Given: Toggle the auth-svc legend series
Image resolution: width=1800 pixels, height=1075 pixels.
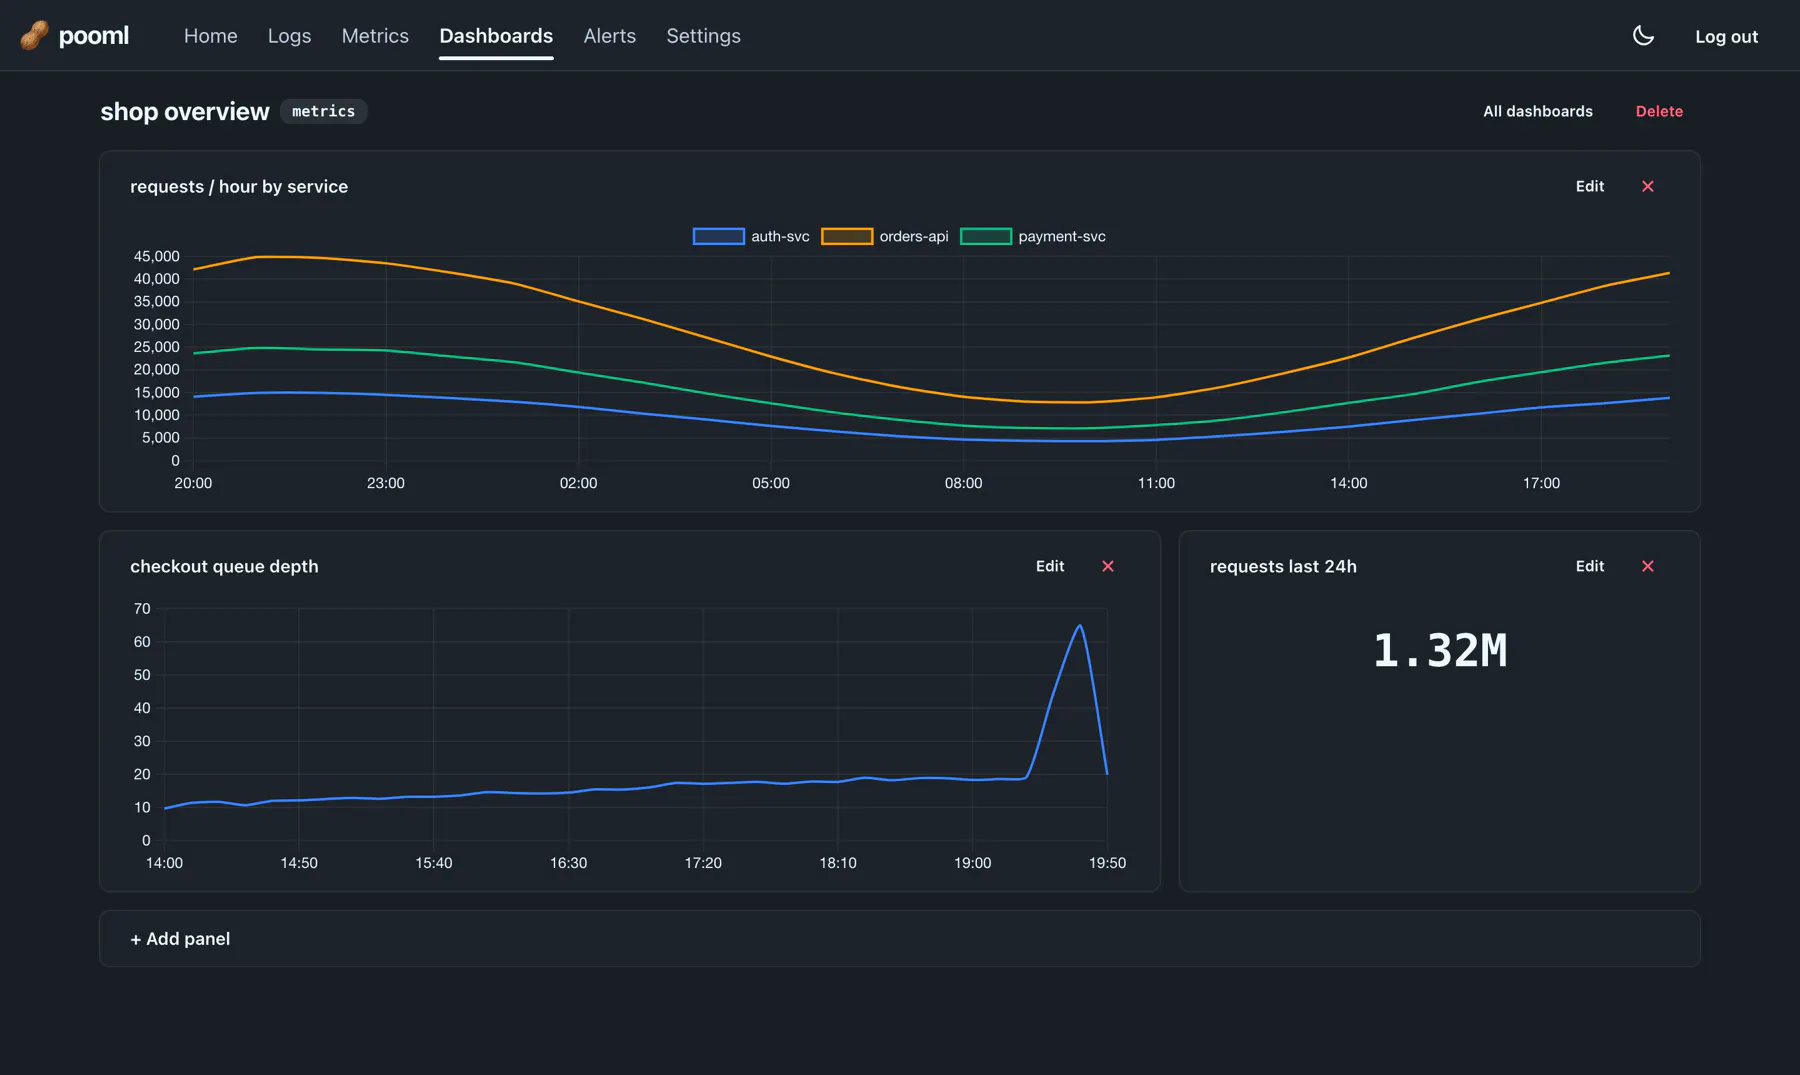Looking at the screenshot, I should coord(751,237).
